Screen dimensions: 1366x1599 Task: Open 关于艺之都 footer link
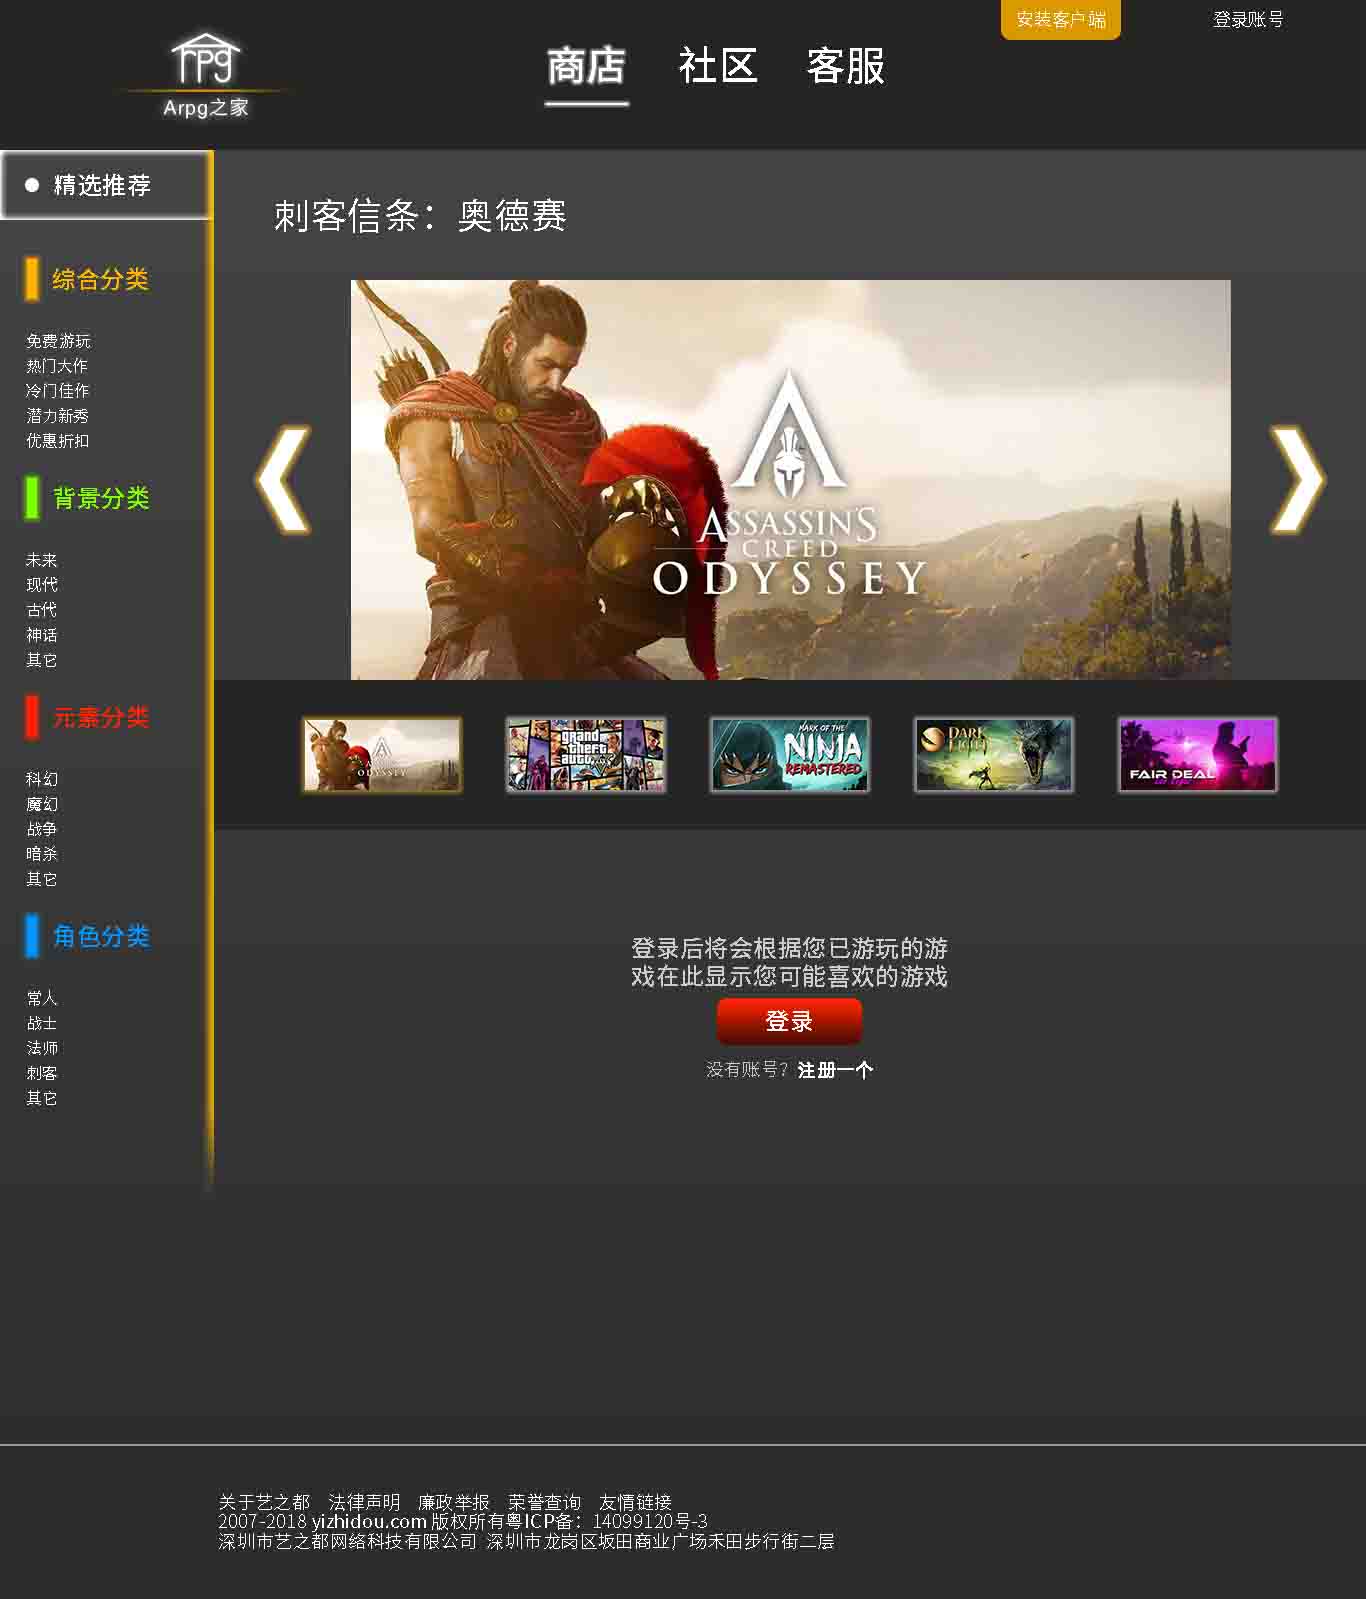click(264, 1502)
